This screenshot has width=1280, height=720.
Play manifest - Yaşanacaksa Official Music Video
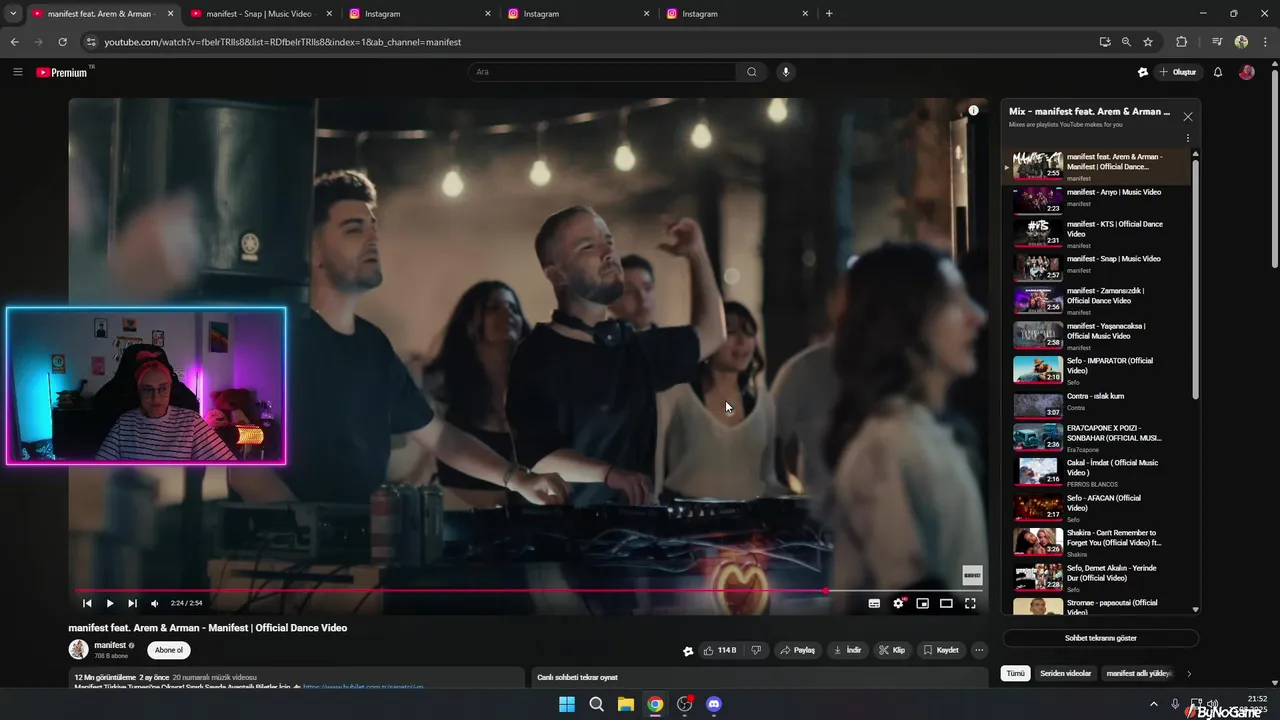[x=1097, y=336]
